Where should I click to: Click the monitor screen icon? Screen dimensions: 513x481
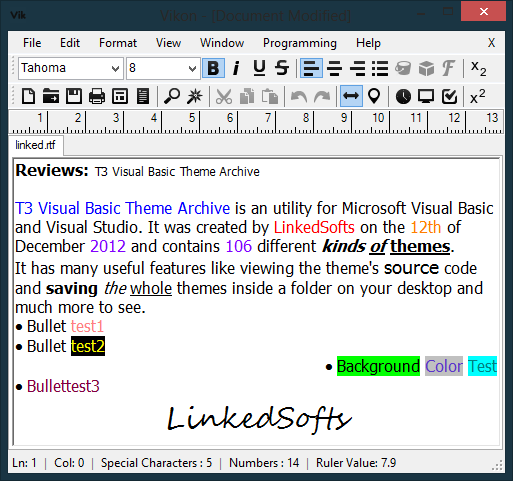tap(426, 96)
